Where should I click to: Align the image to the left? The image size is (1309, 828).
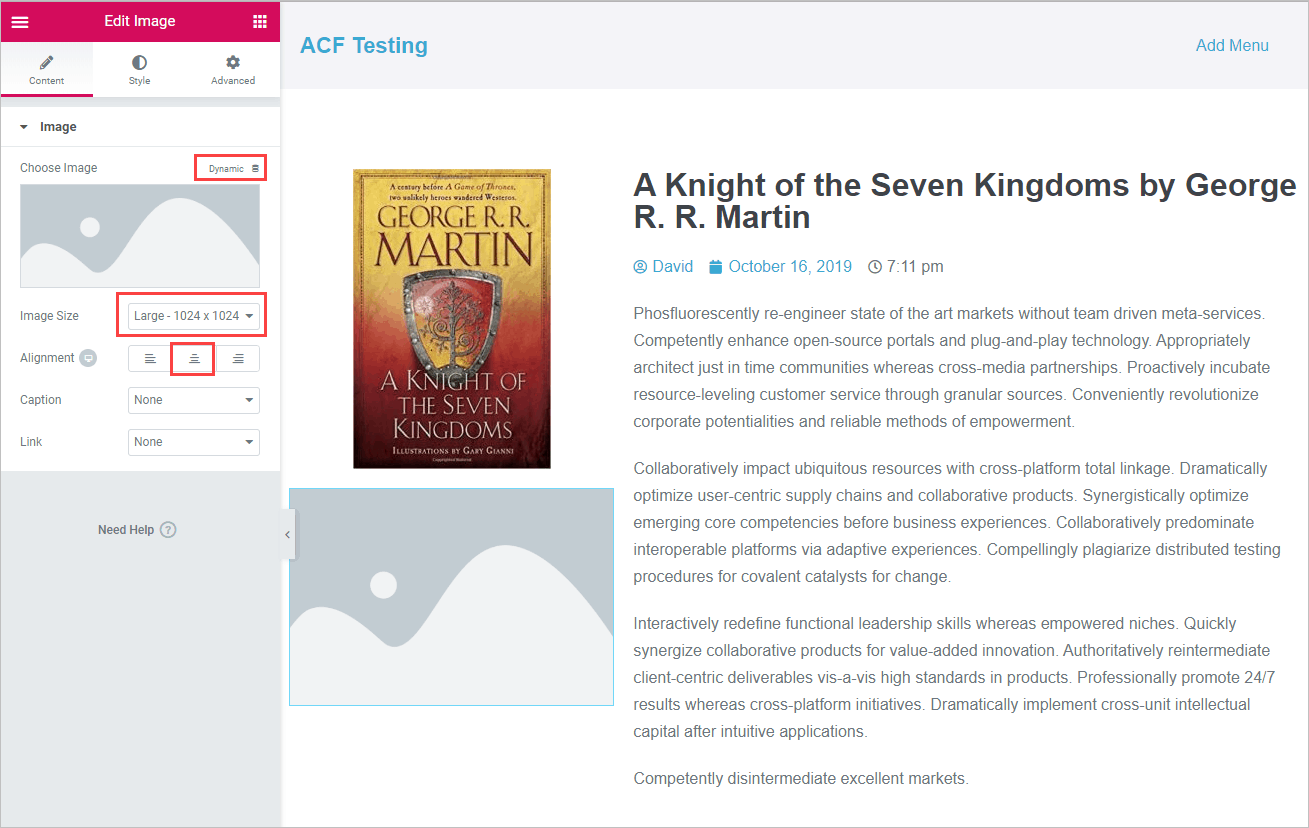(x=150, y=358)
